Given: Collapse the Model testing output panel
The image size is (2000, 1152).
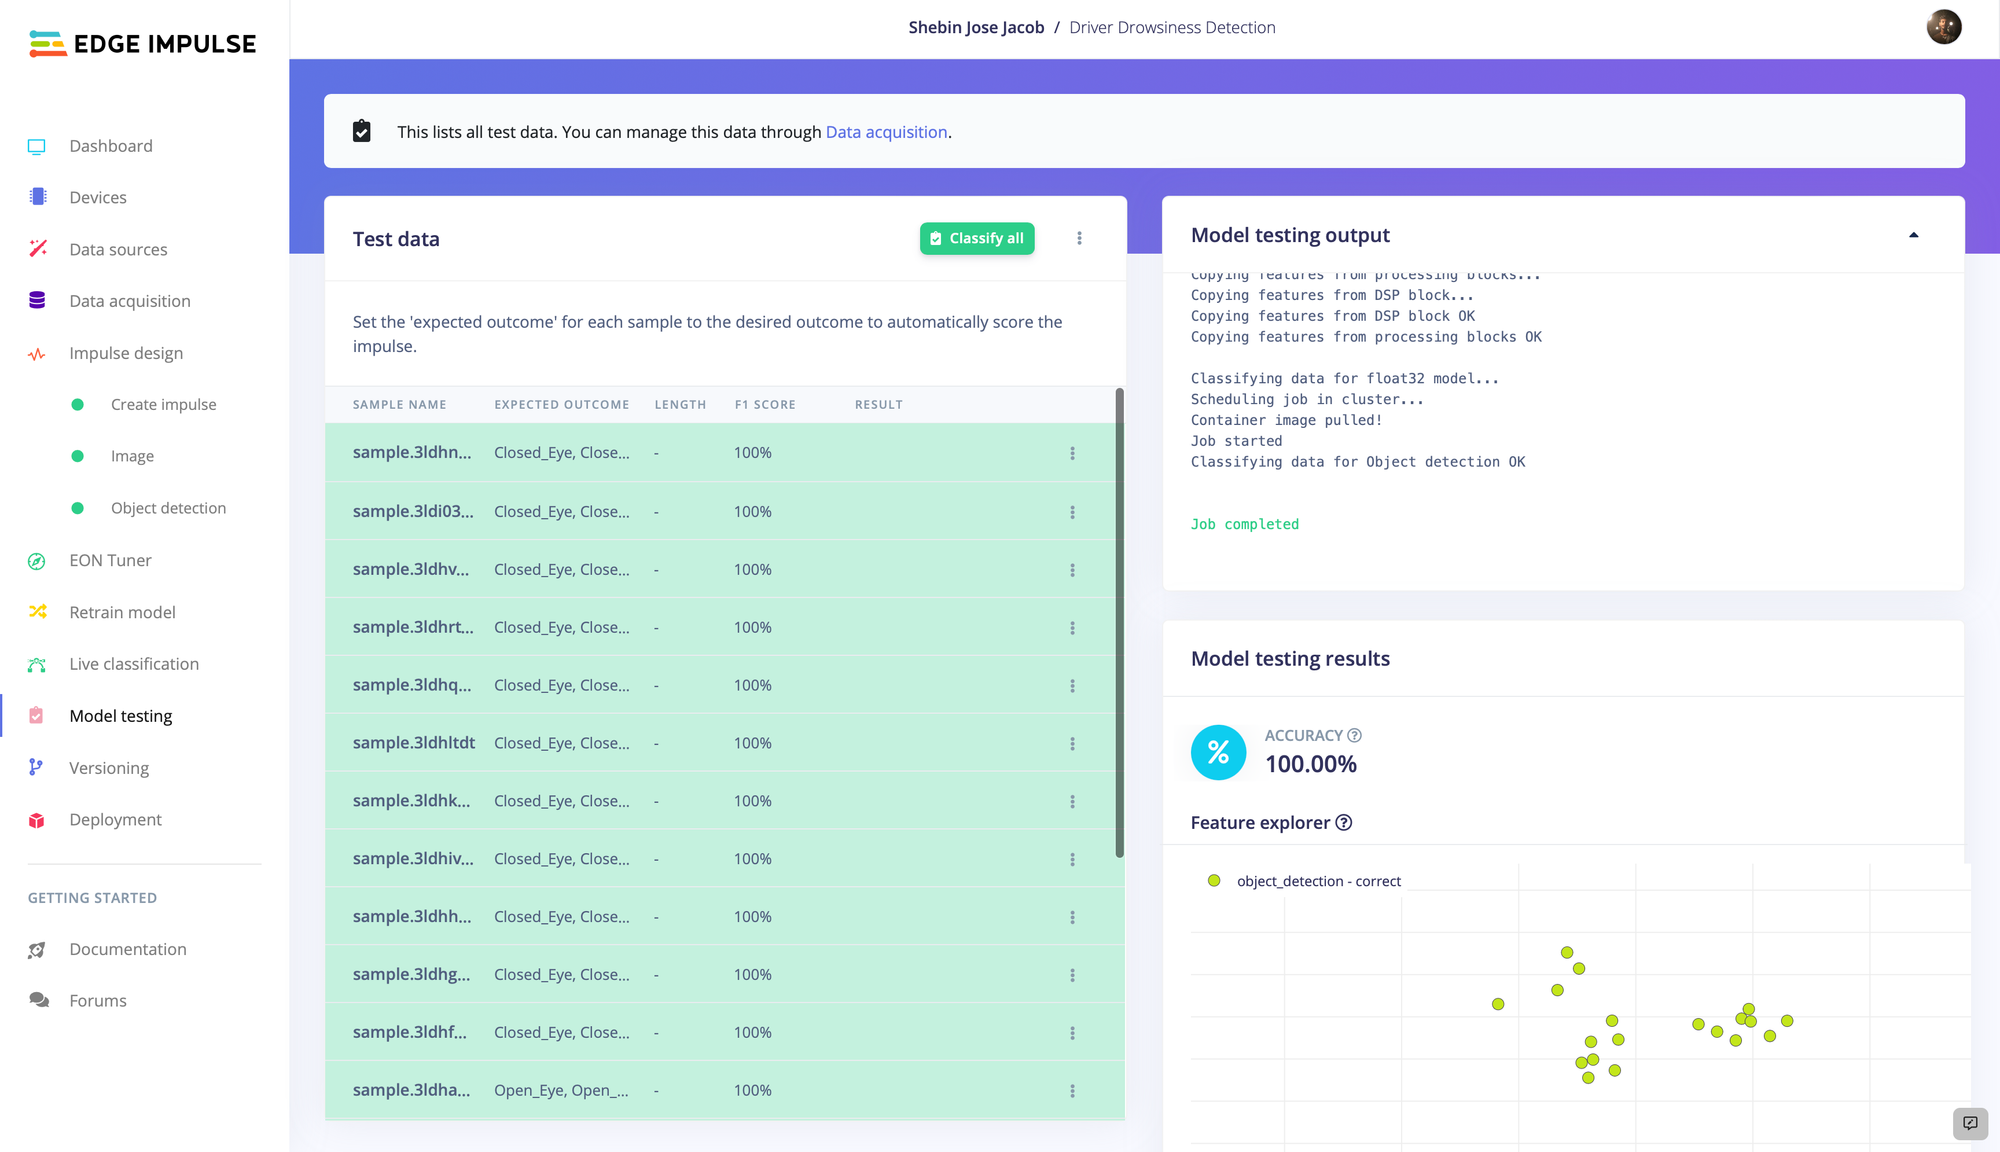Looking at the screenshot, I should 1914,235.
